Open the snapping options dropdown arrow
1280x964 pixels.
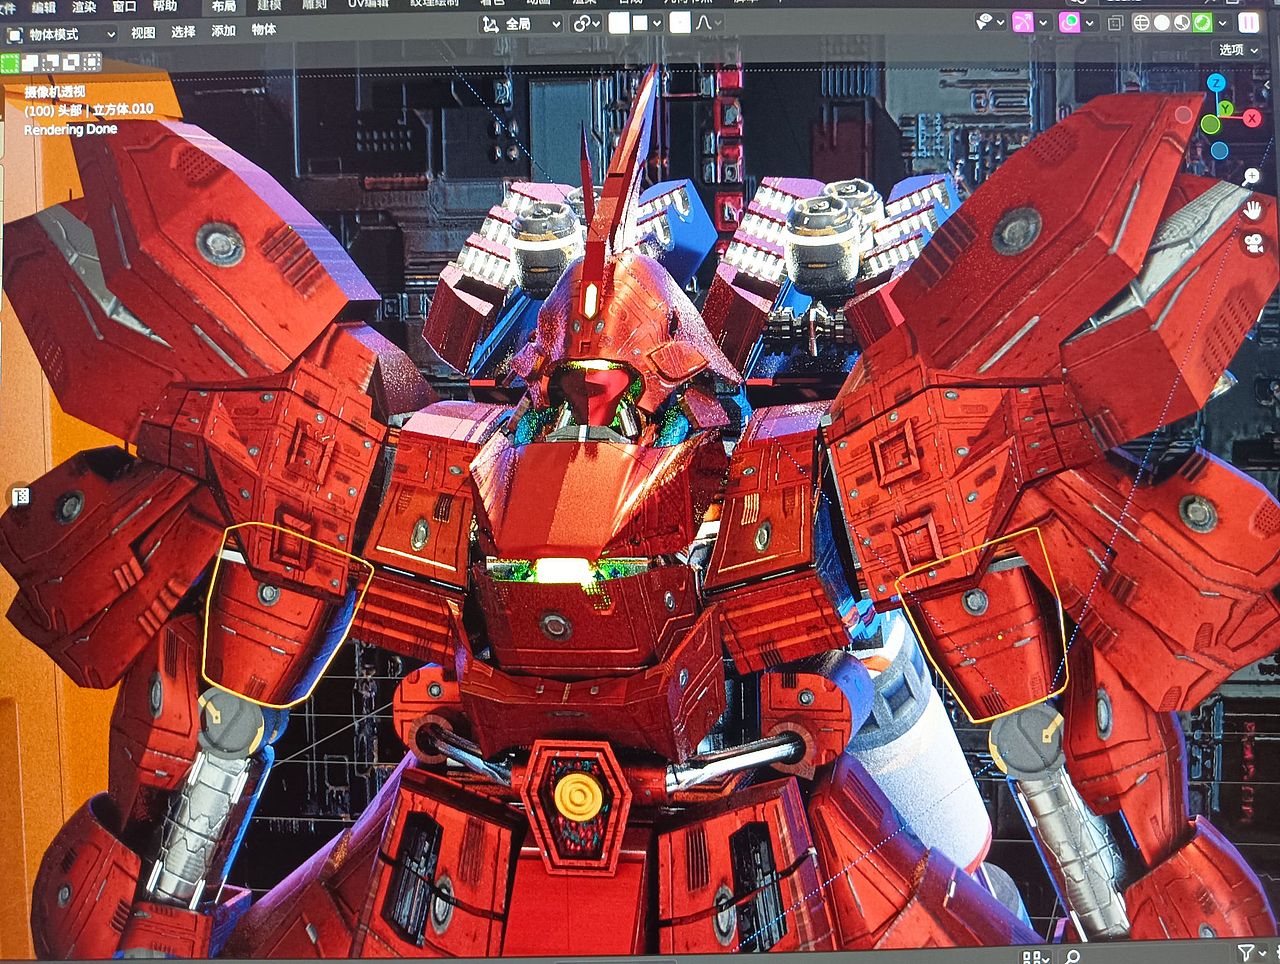click(x=657, y=22)
